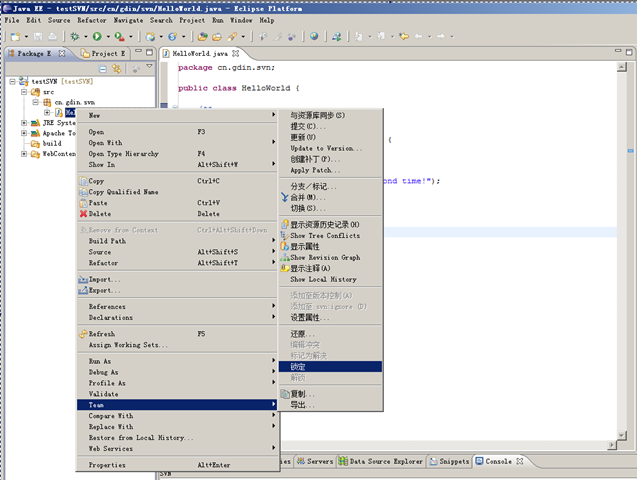This screenshot has width=637, height=480.
Task: Click the Debug bug toolbar icon
Action: tap(74, 37)
